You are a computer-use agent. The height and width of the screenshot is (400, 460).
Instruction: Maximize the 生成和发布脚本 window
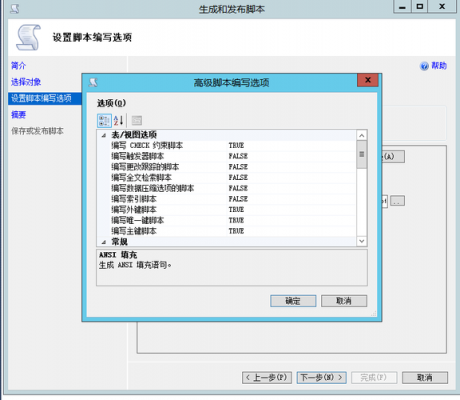(420, 7)
